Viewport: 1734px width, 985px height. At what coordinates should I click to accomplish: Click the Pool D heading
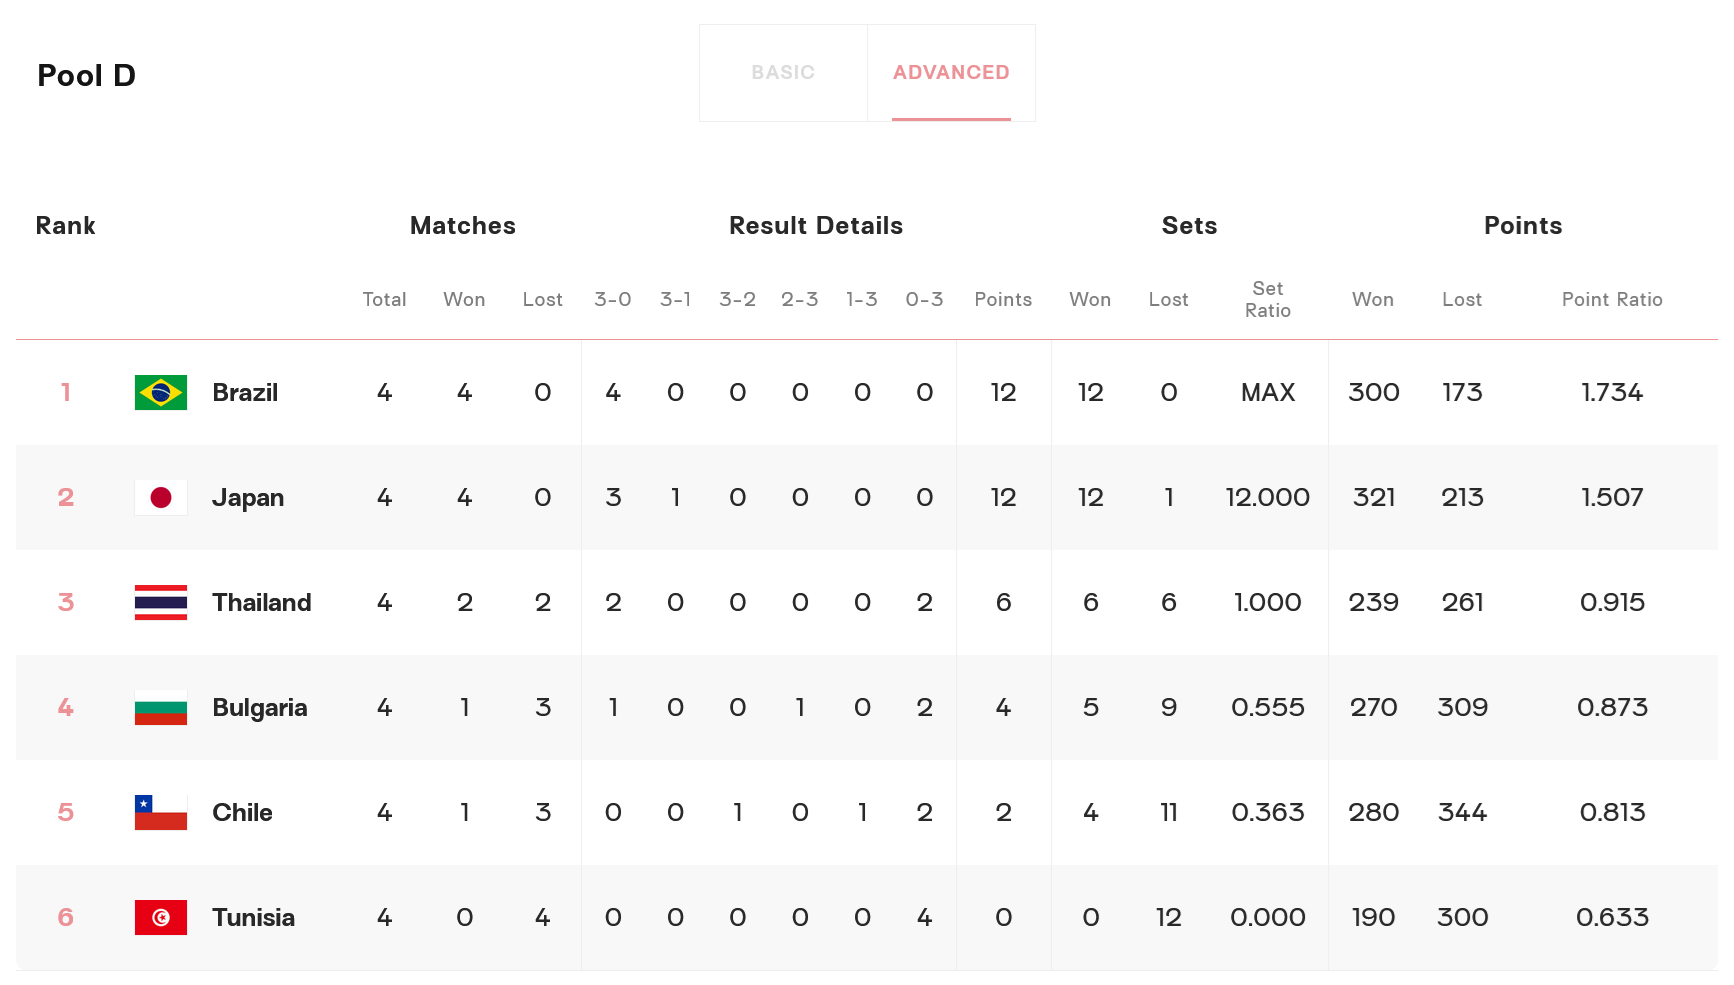(x=86, y=76)
